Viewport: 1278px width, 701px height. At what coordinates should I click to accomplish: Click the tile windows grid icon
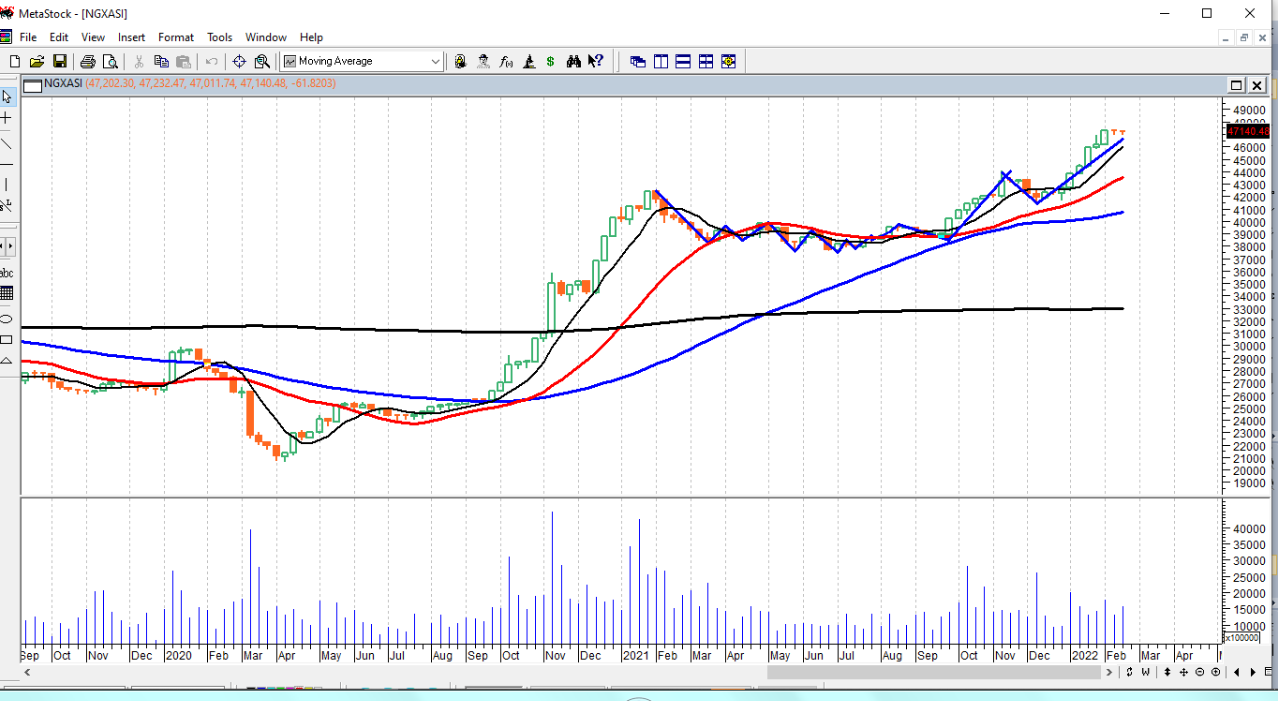[x=706, y=61]
